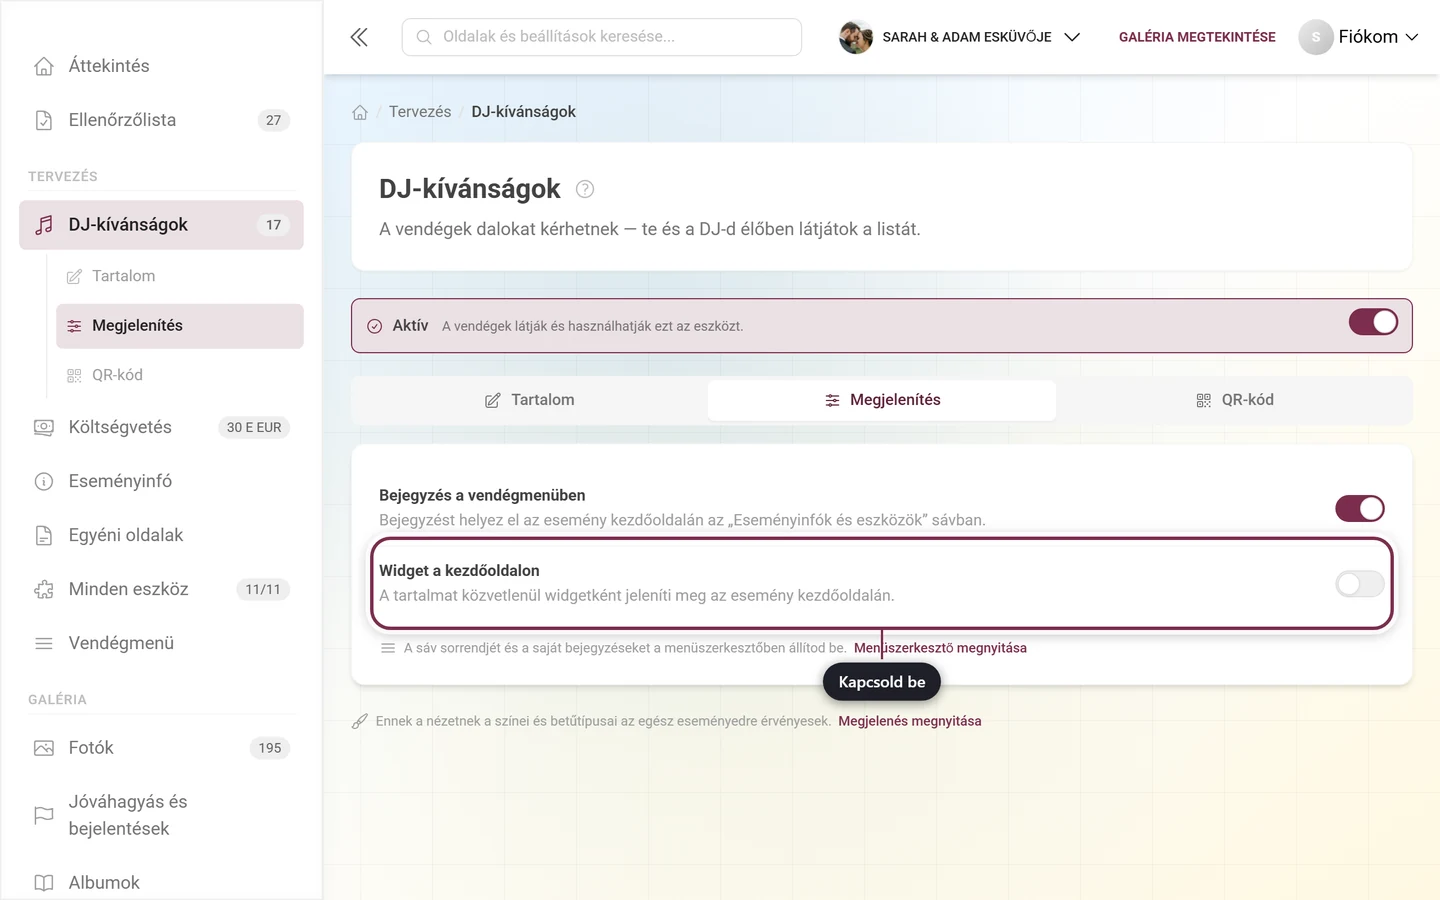Click Galéria megtekintése link
This screenshot has width=1440, height=900.
[1197, 37]
